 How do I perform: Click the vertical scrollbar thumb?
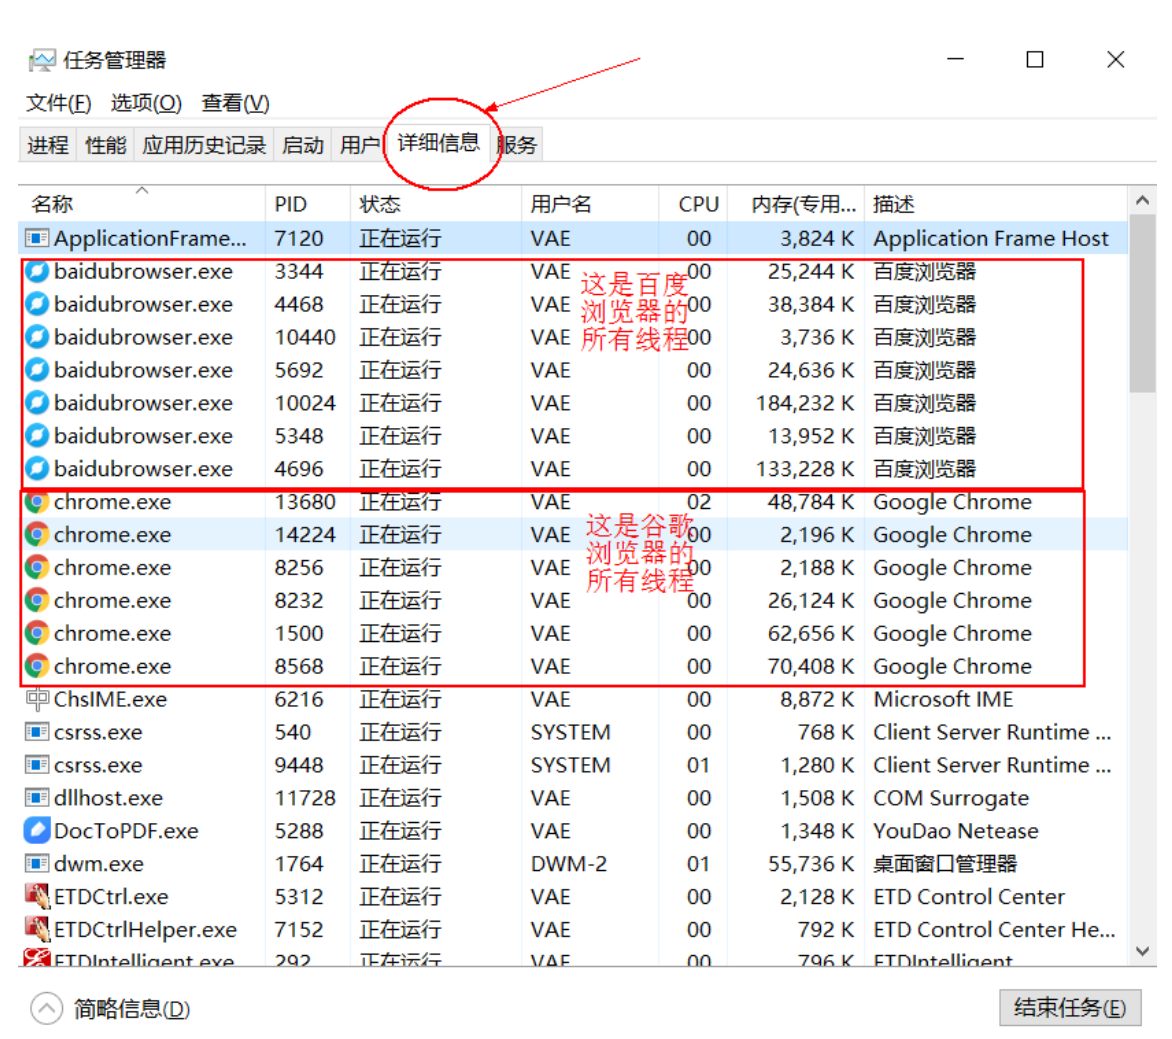tap(1142, 303)
